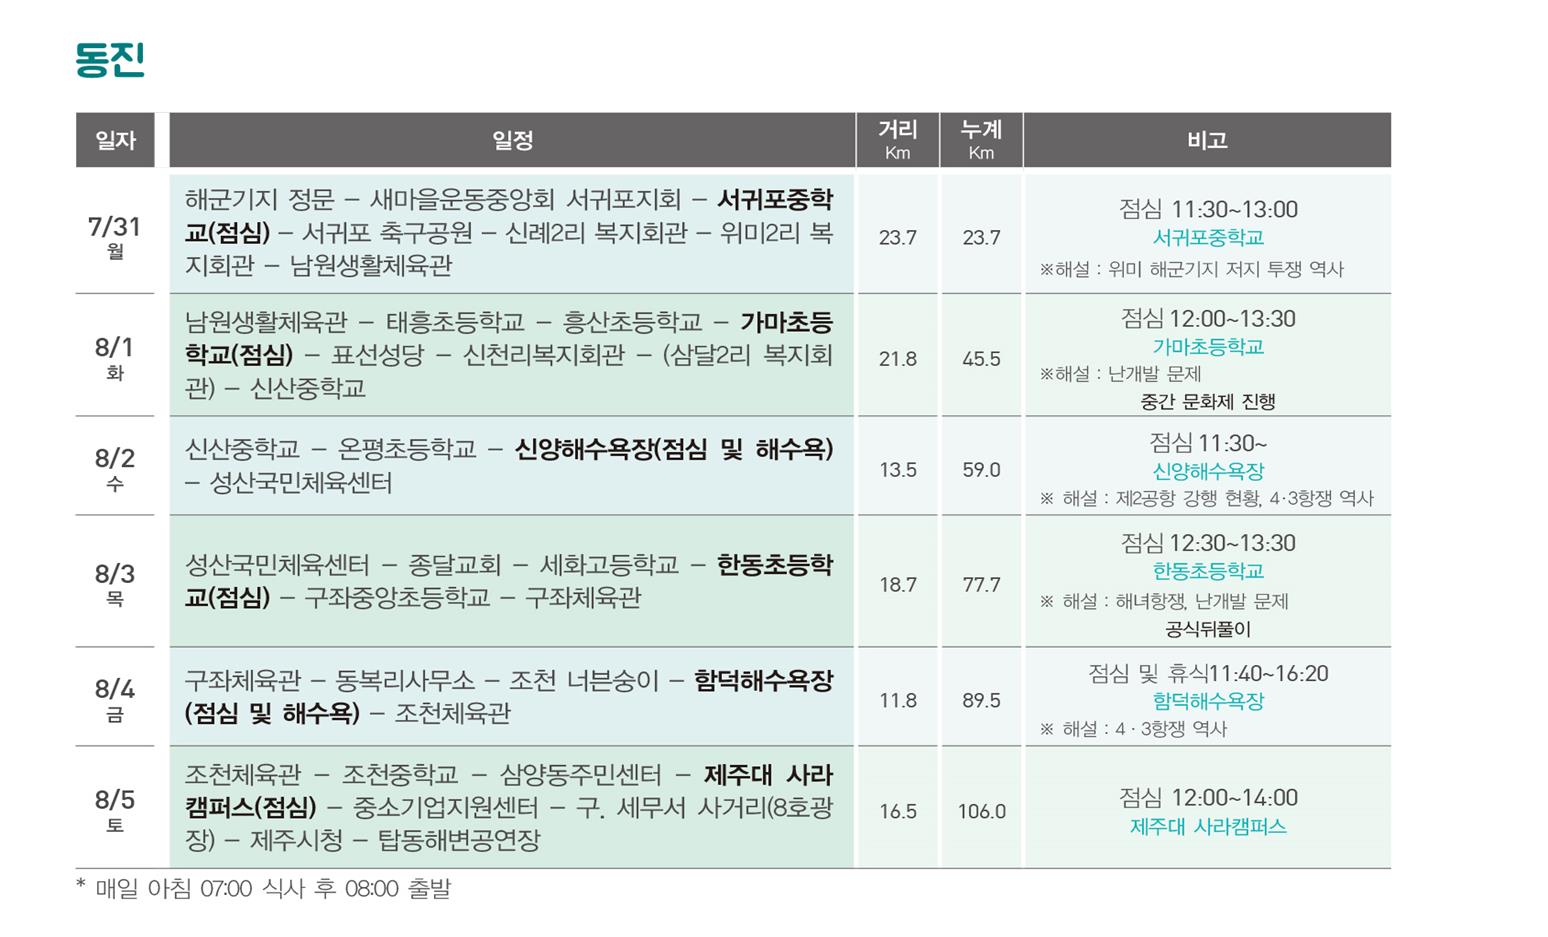Click the cumulative value 77.7
This screenshot has width=1548, height=937.
tap(981, 584)
